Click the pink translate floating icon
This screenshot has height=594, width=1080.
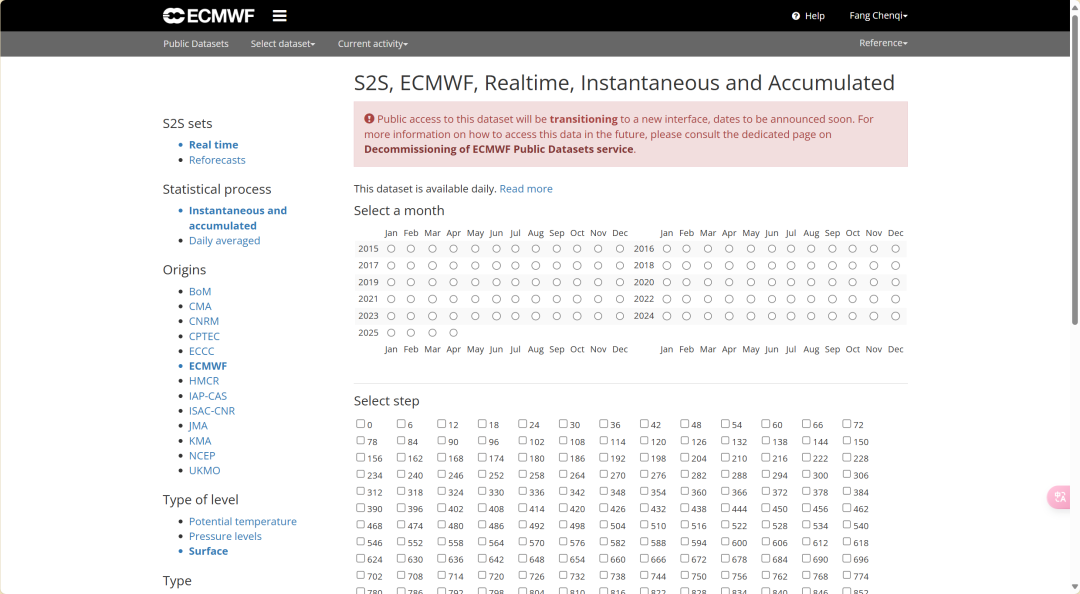pos(1059,498)
